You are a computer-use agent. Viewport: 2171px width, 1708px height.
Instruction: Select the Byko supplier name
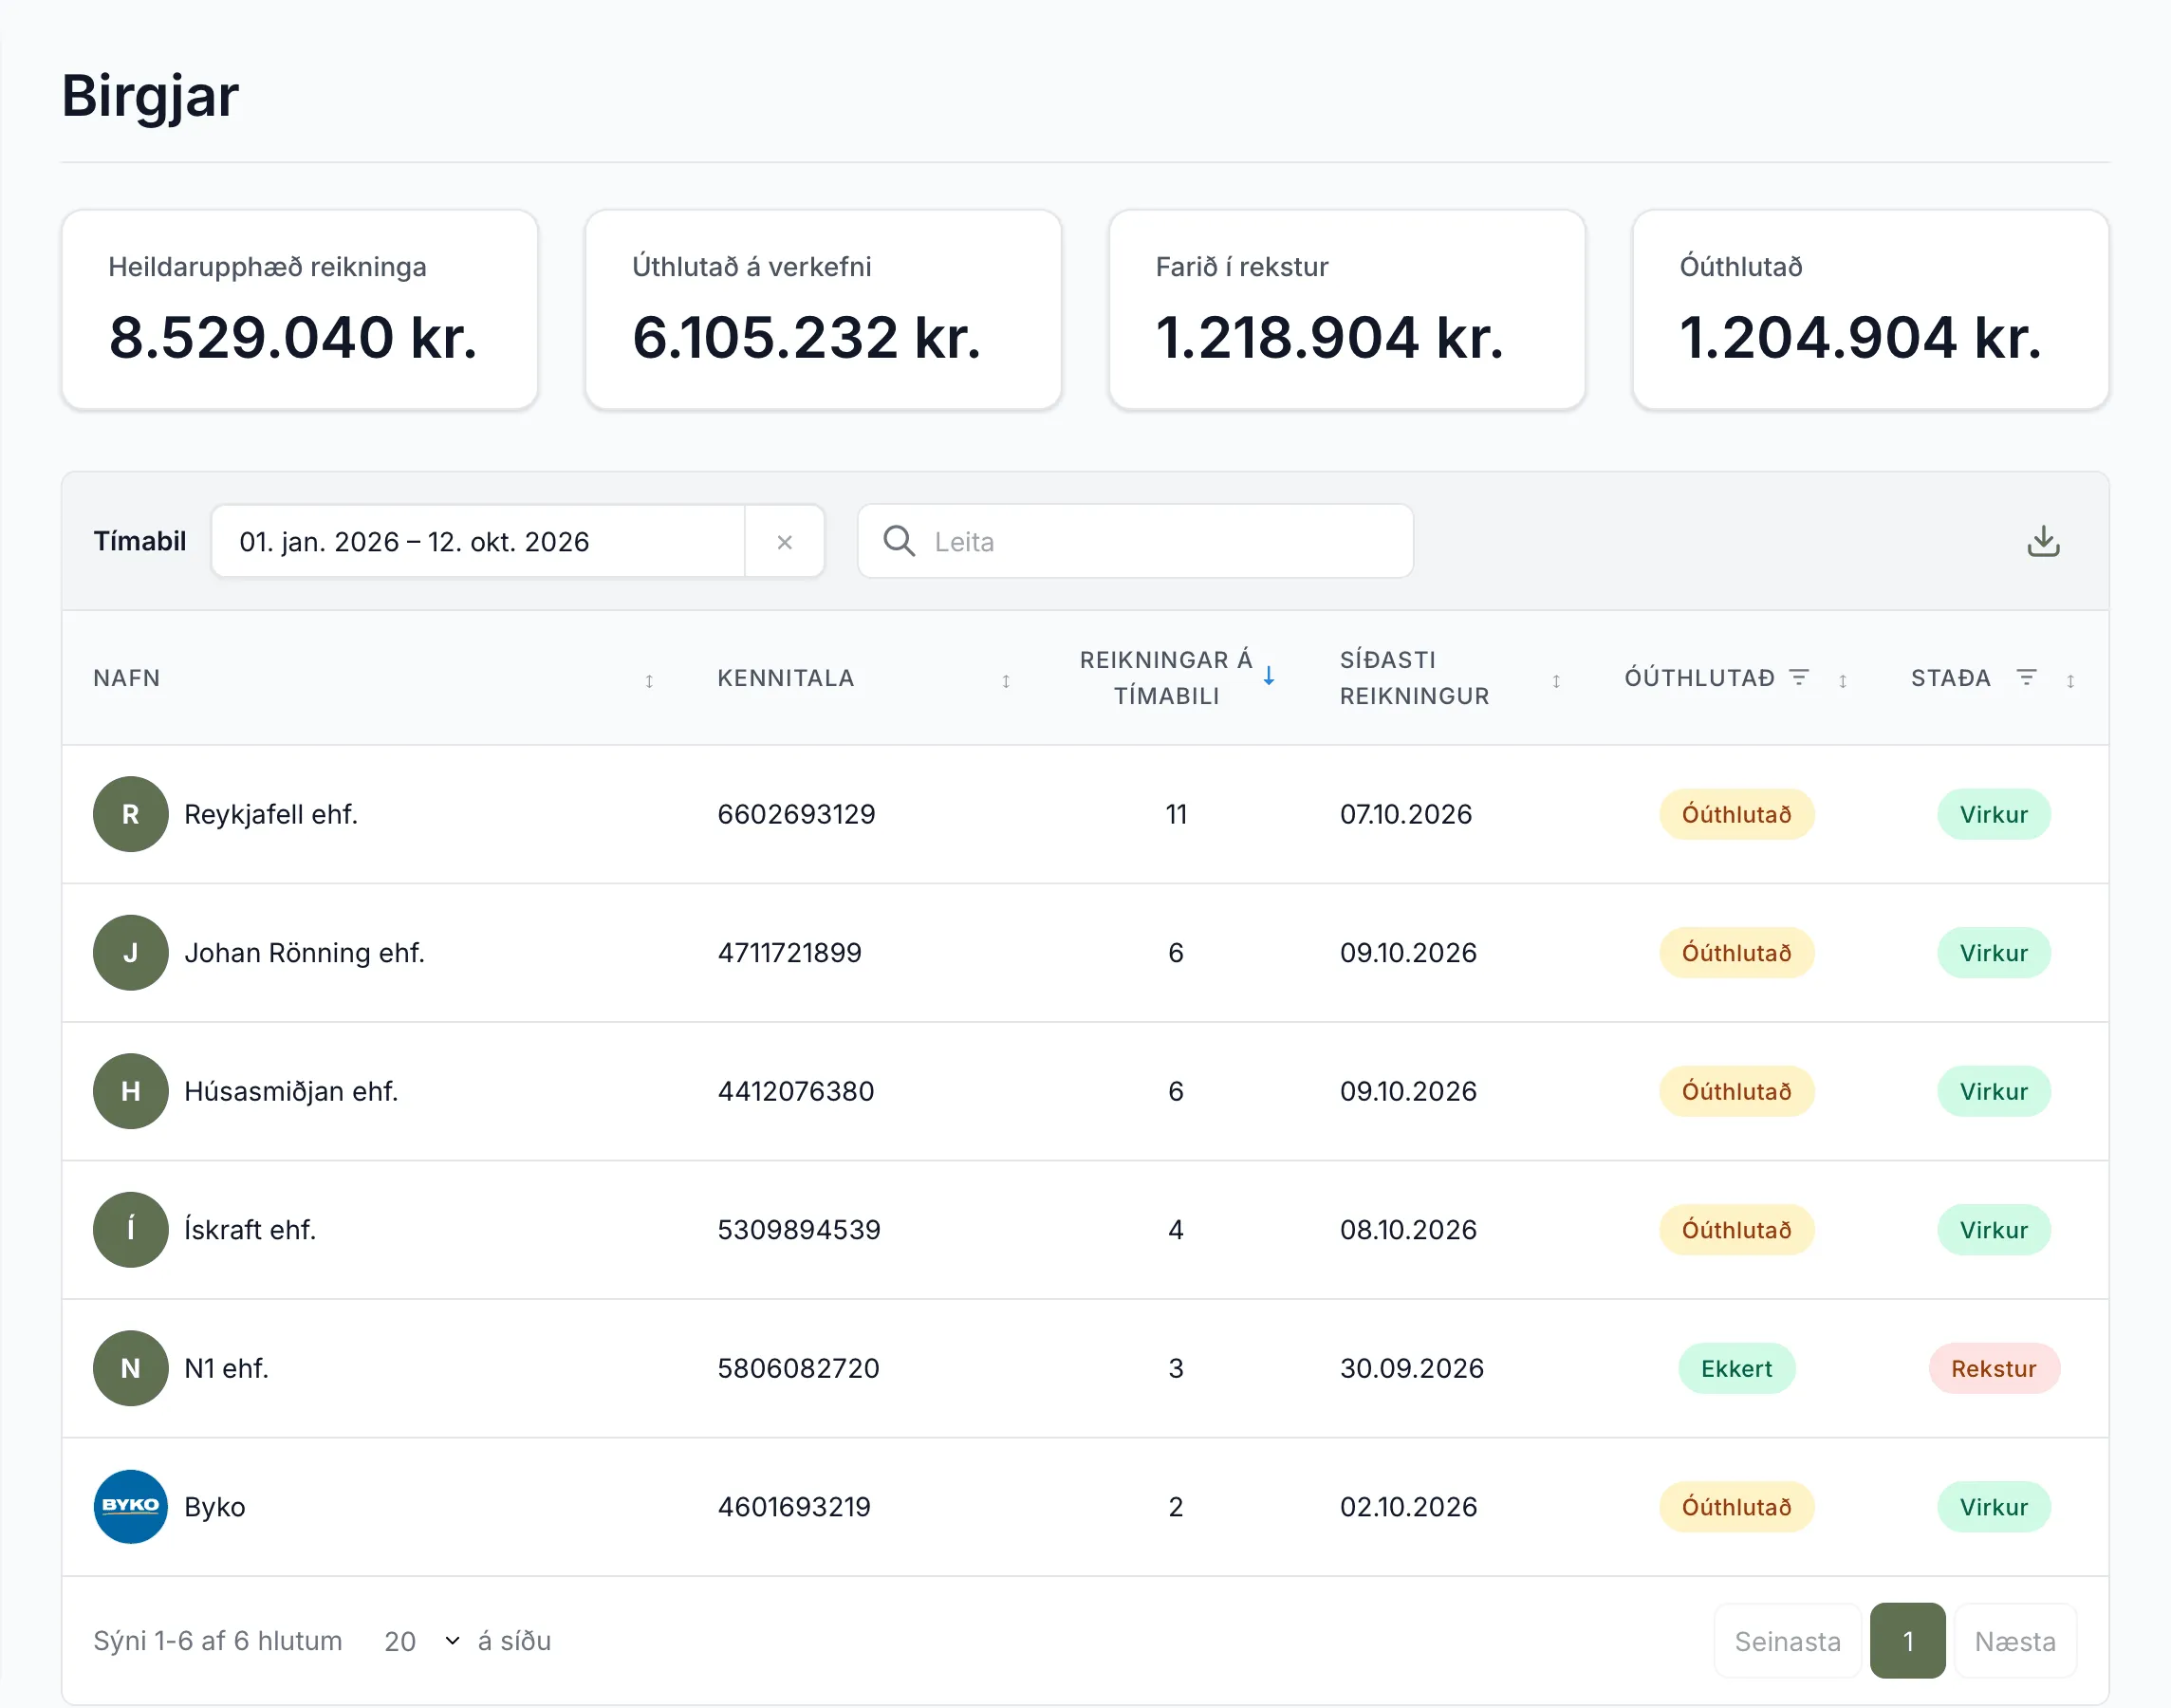tap(214, 1507)
